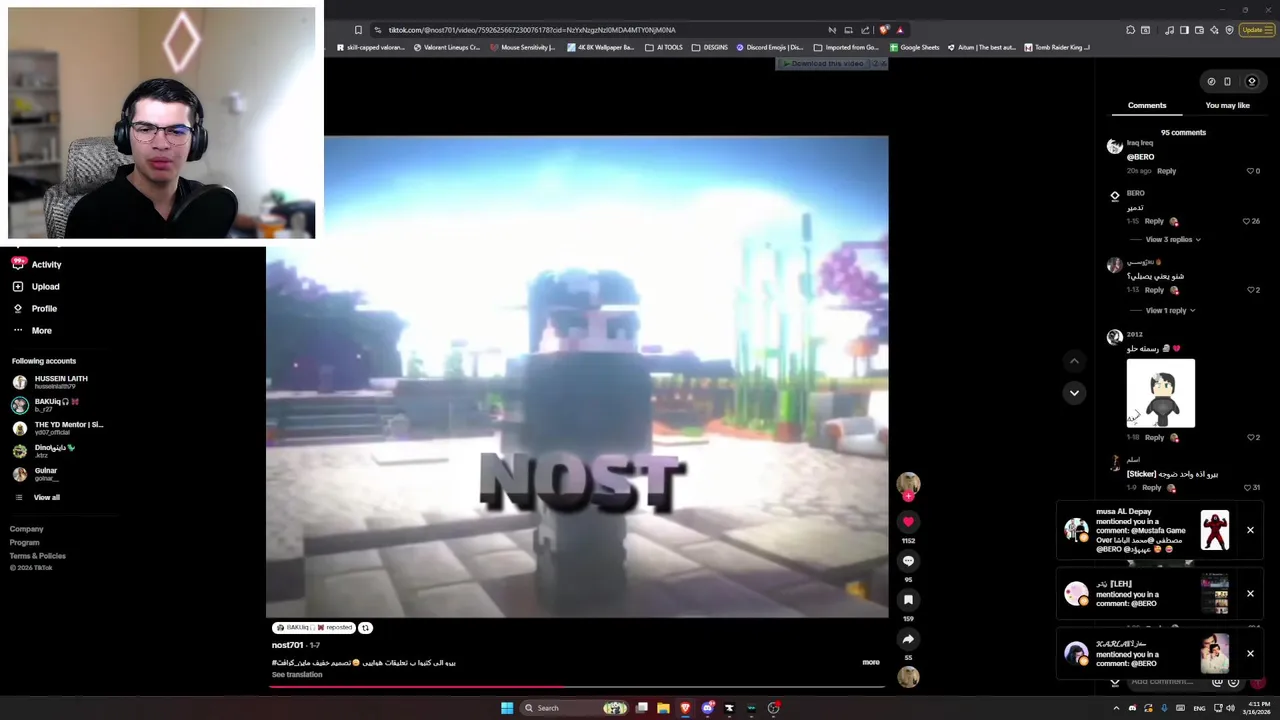Open the Terms & Policies footer link
Viewport: 1280px width, 720px height.
38,556
